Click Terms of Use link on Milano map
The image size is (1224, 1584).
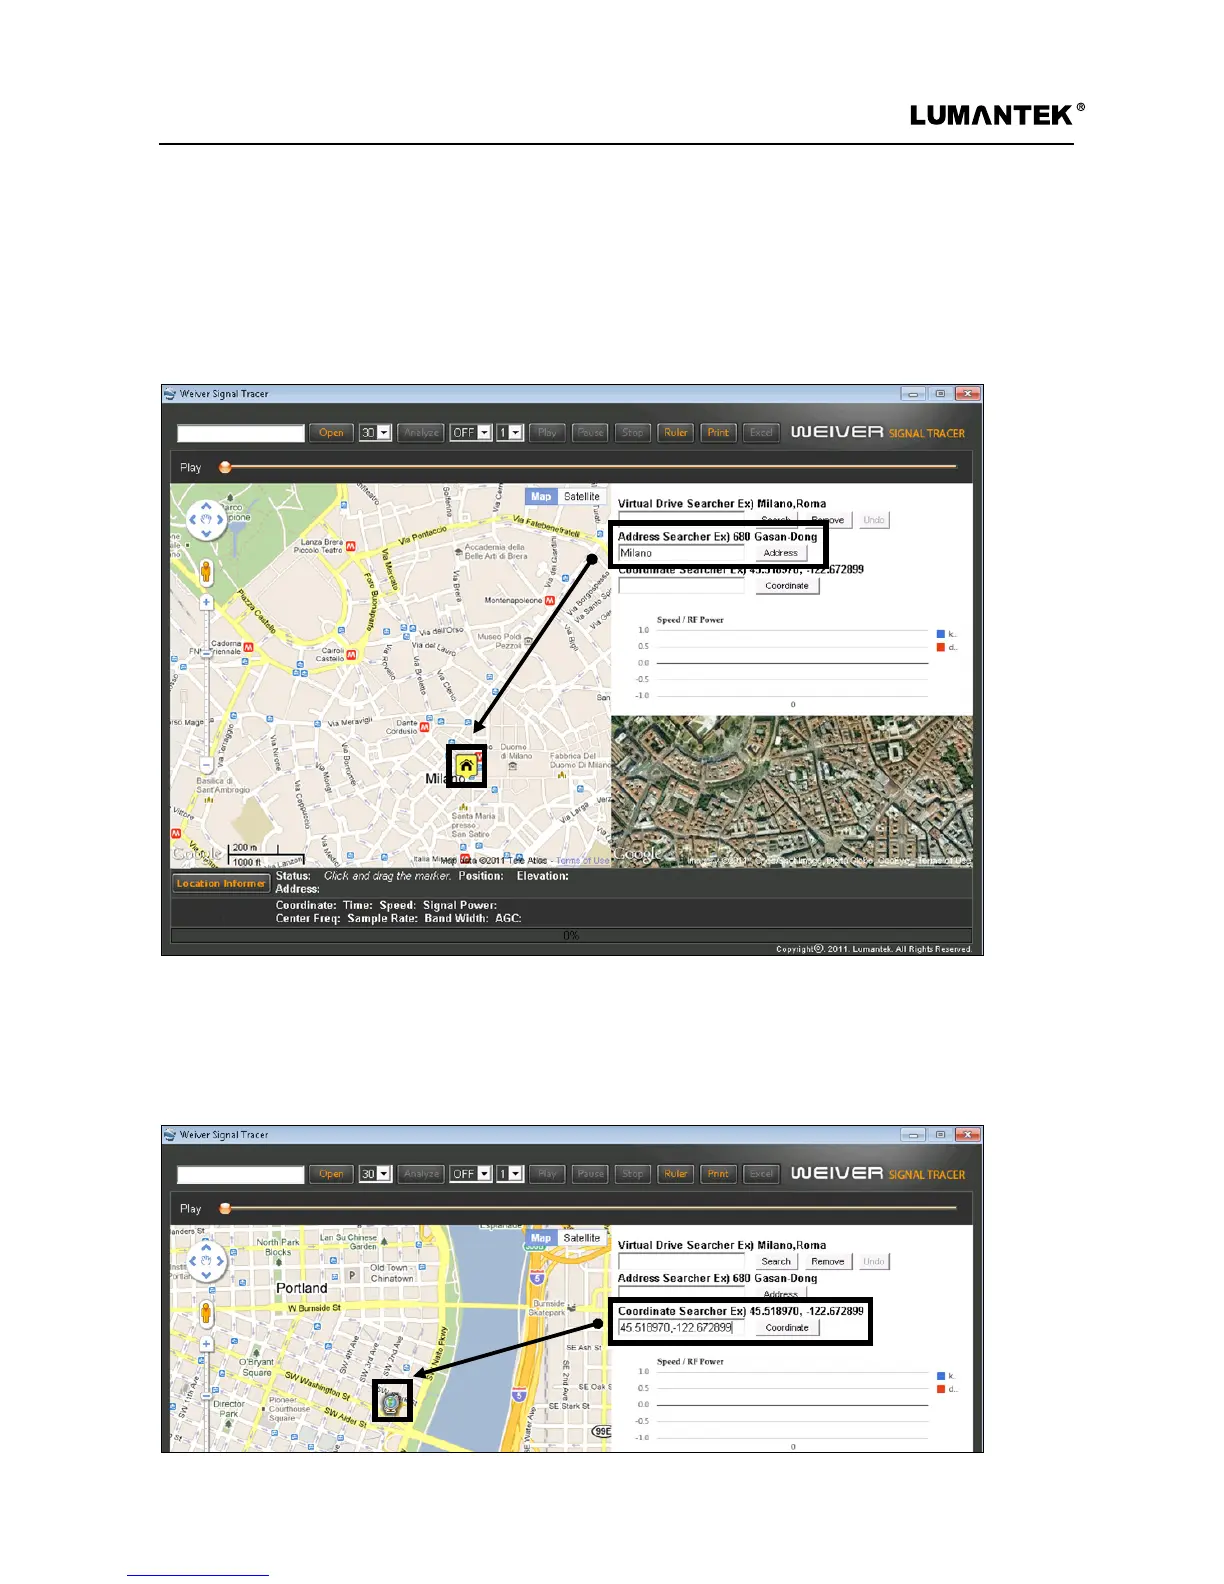coord(583,860)
